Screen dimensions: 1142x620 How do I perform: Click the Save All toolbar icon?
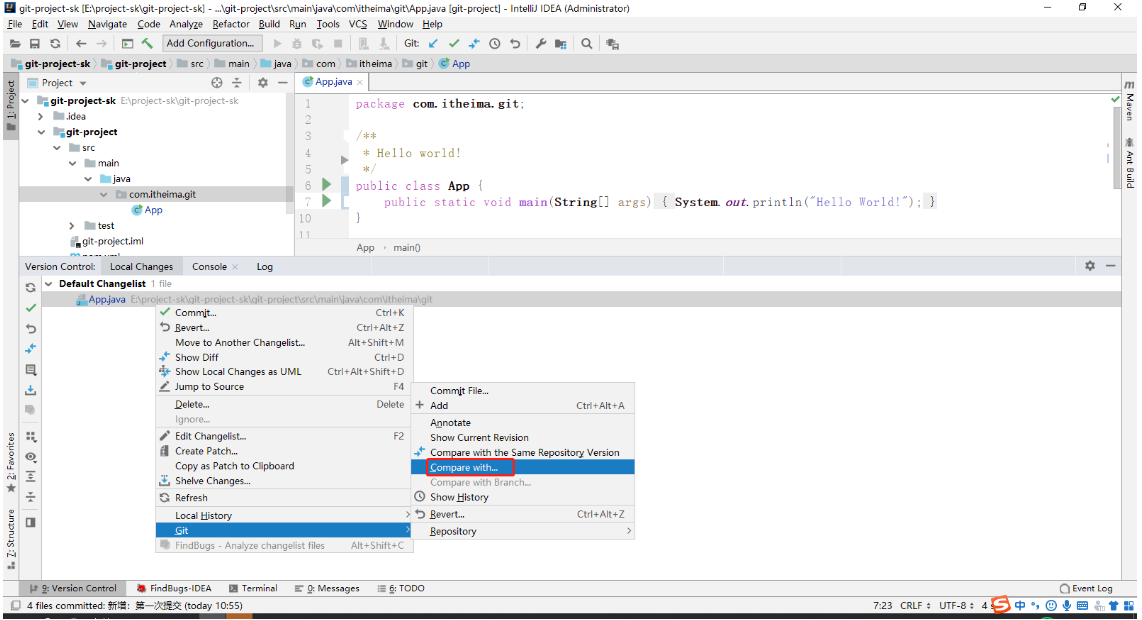[34, 44]
